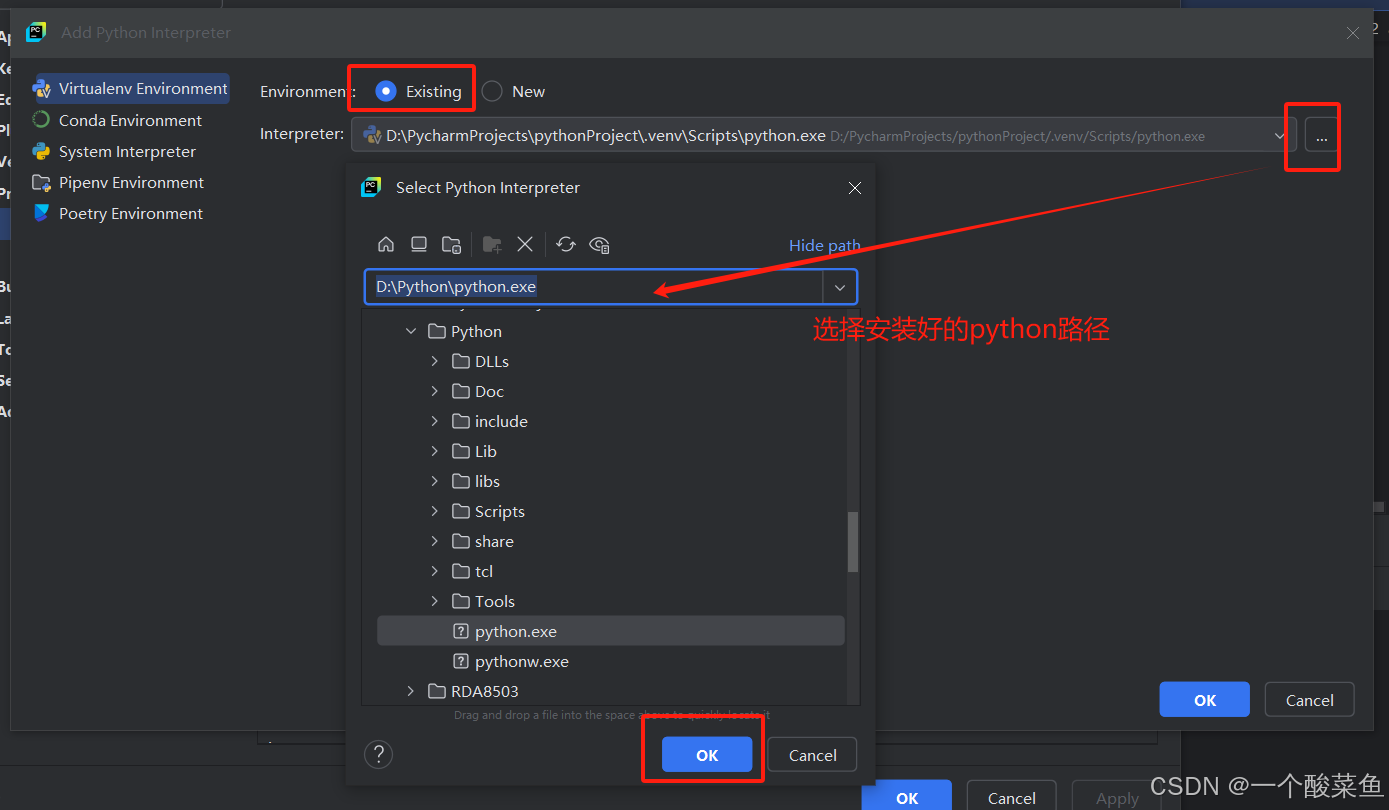Open the Interpreter path dropdown
This screenshot has height=810, width=1389.
click(x=1279, y=135)
